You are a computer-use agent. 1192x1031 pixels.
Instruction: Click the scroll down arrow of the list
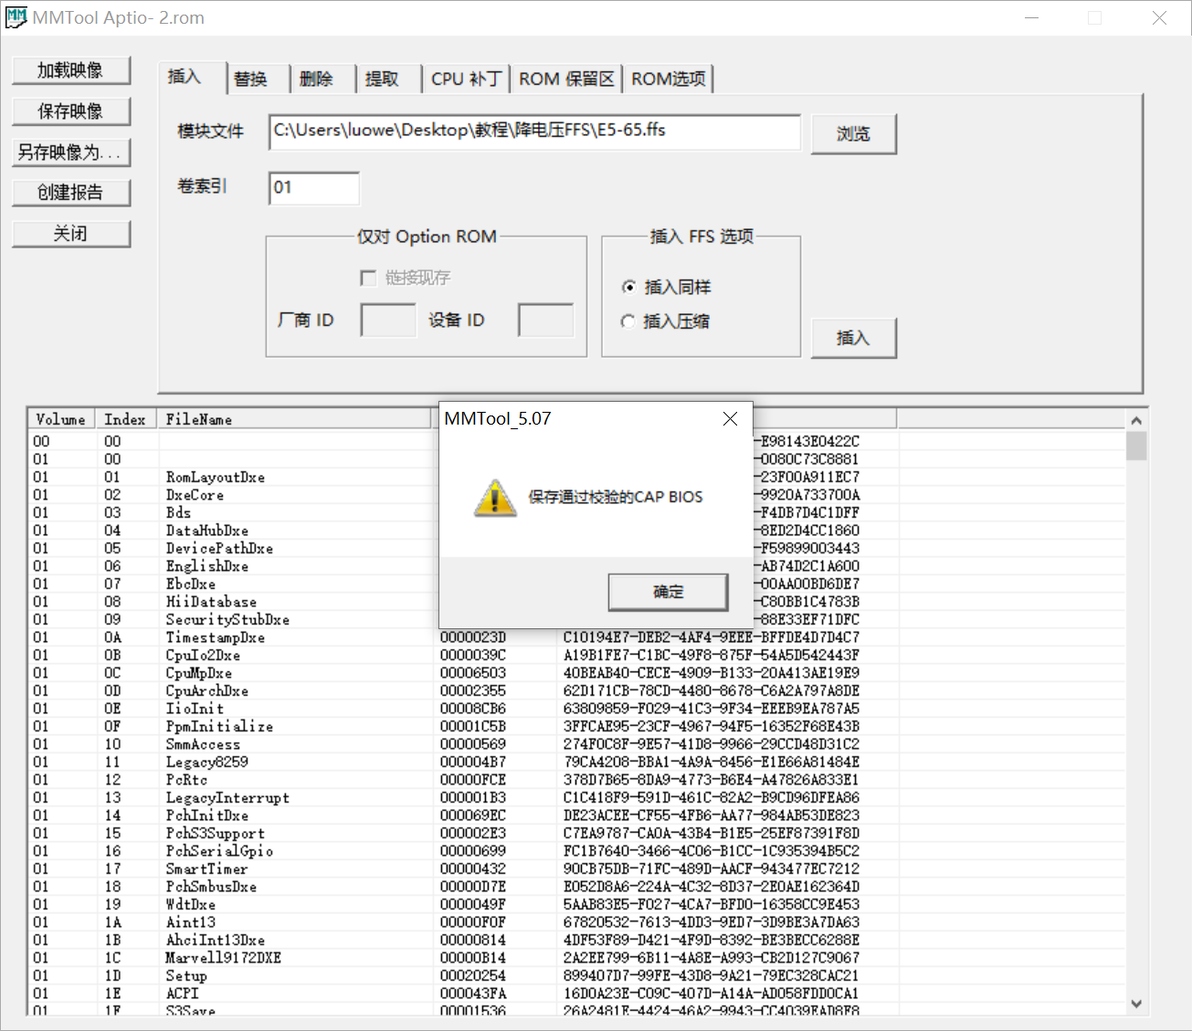click(1137, 1004)
